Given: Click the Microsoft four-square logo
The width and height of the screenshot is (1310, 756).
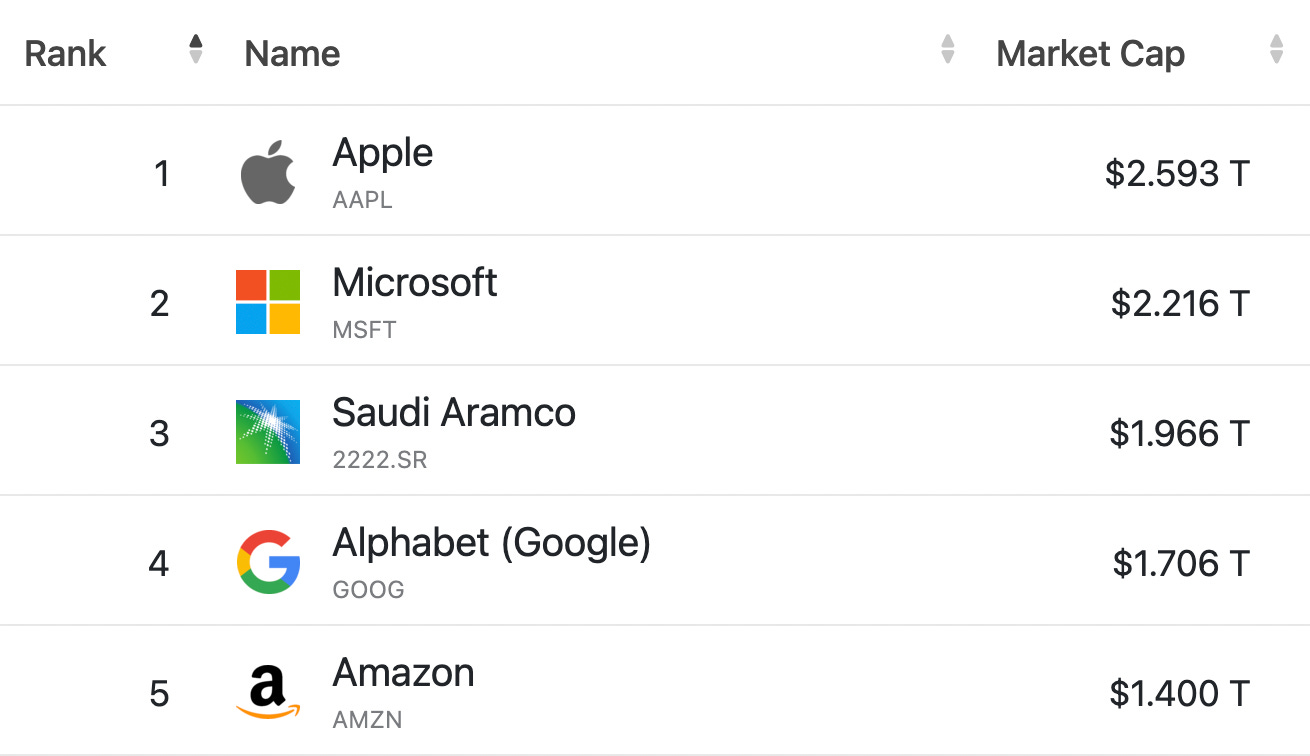Looking at the screenshot, I should [x=268, y=302].
